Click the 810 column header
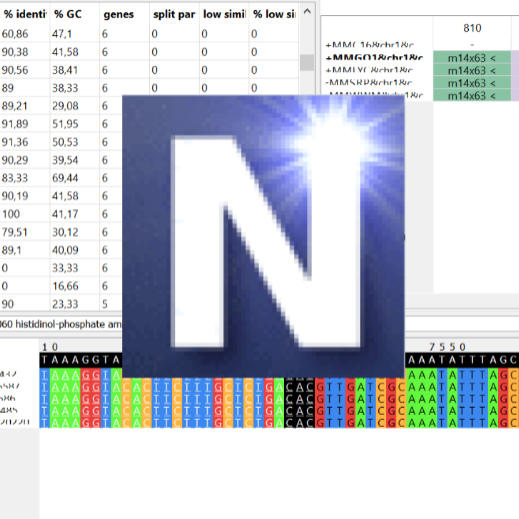Image resolution: width=519 pixels, height=519 pixels. tap(472, 28)
